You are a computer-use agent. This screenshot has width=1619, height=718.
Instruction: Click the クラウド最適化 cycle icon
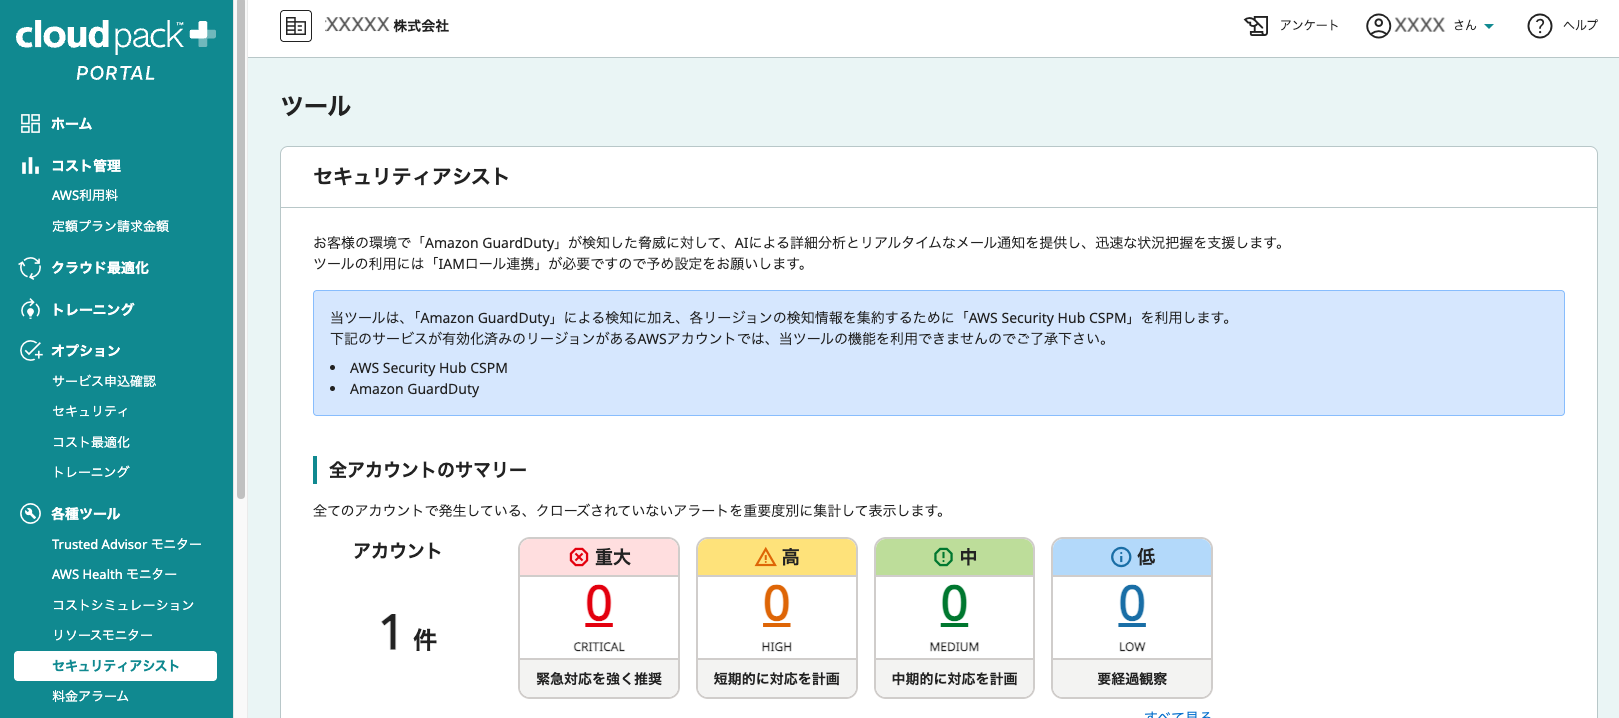click(x=30, y=267)
